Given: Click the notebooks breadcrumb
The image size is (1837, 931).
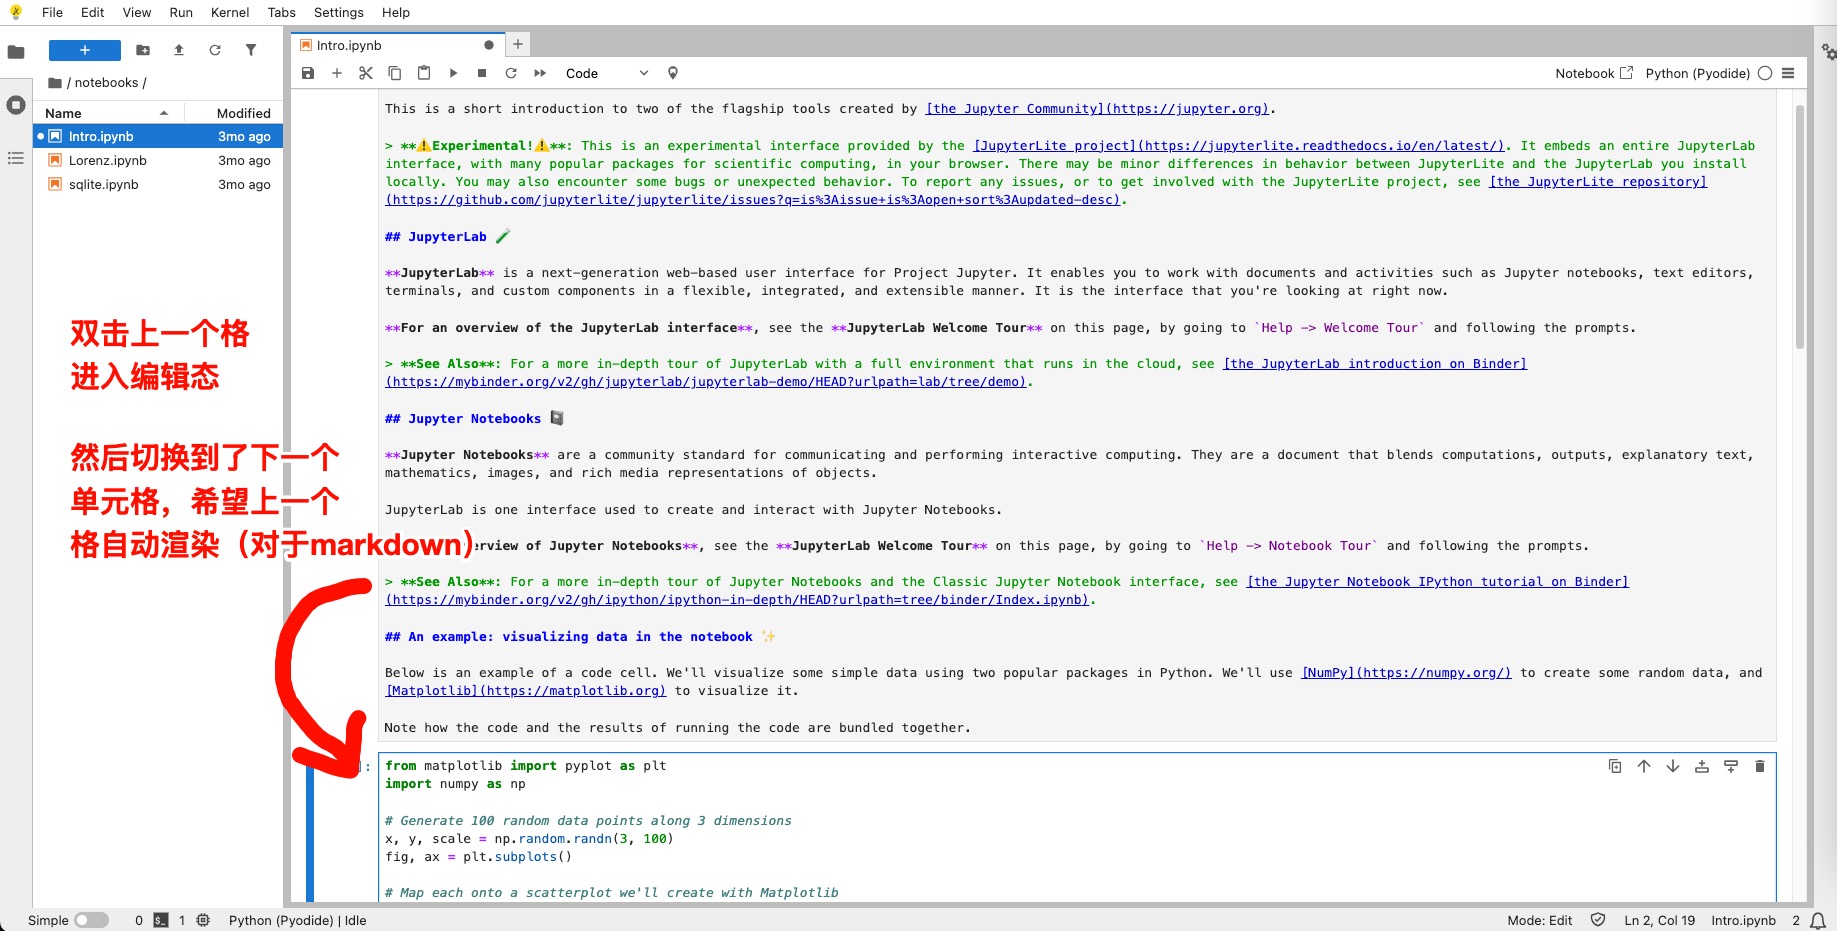Looking at the screenshot, I should [106, 83].
